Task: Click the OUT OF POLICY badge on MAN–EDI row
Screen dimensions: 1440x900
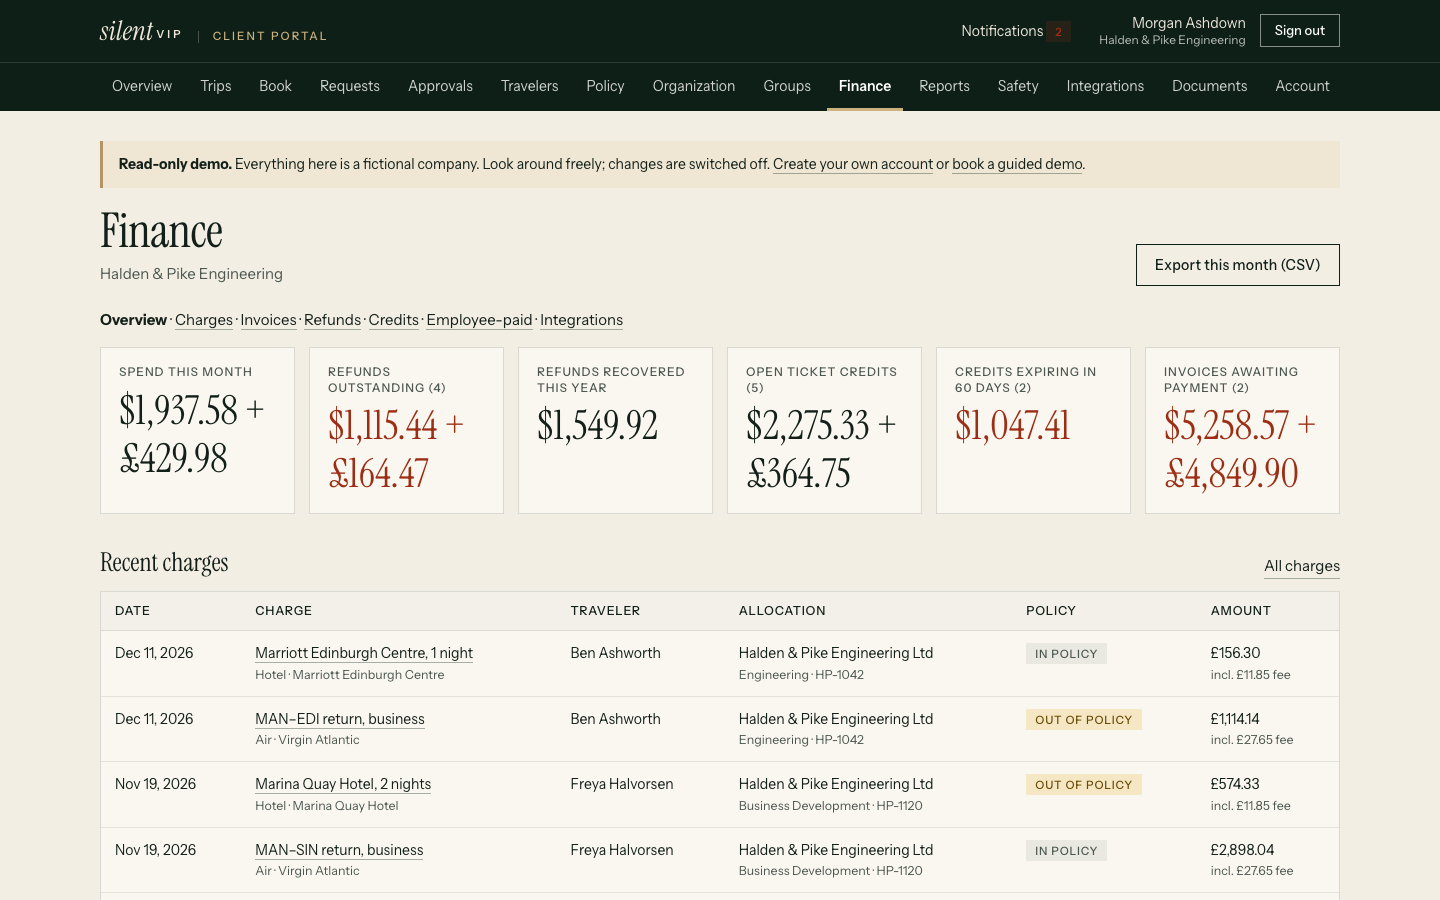Action: pos(1084,720)
